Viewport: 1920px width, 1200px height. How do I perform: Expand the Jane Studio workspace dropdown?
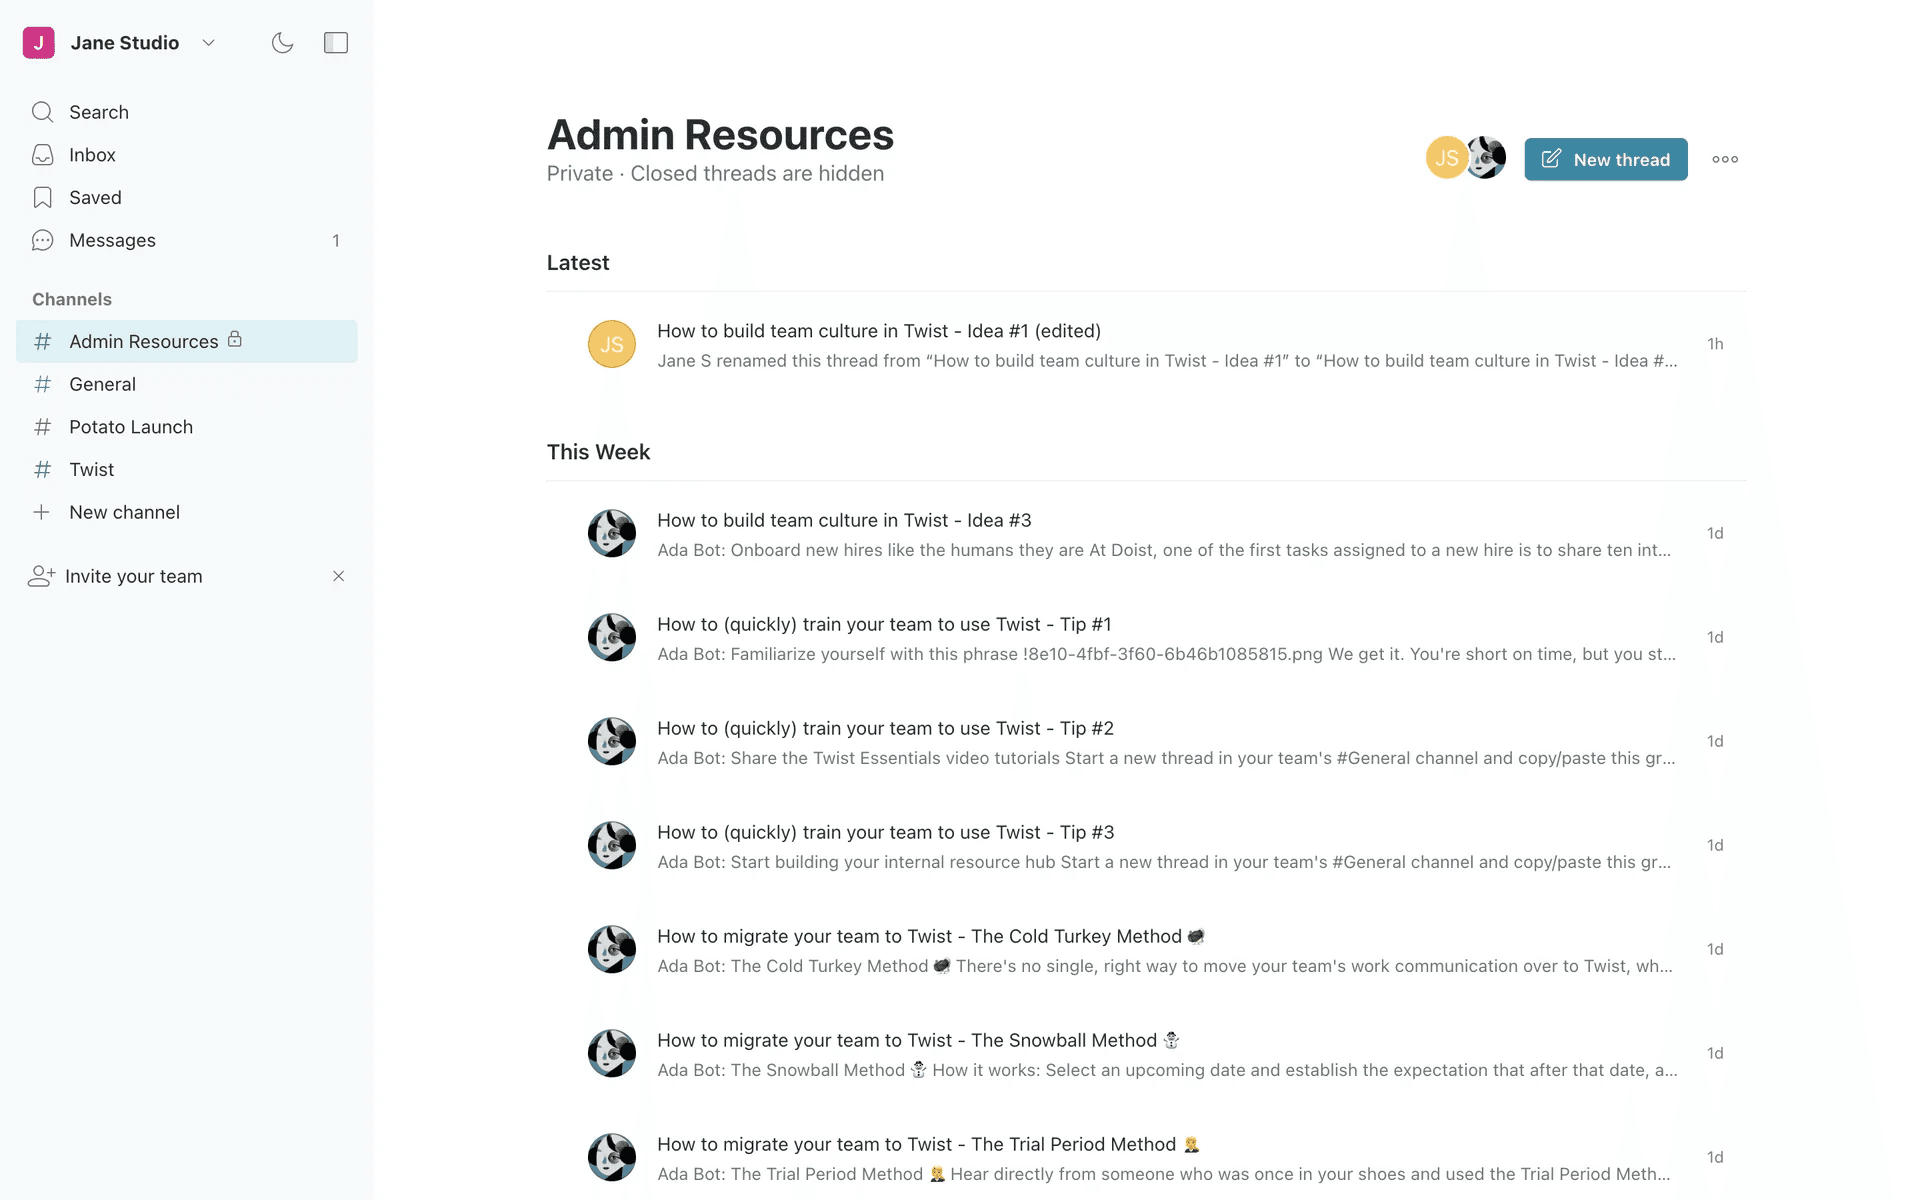coord(208,43)
